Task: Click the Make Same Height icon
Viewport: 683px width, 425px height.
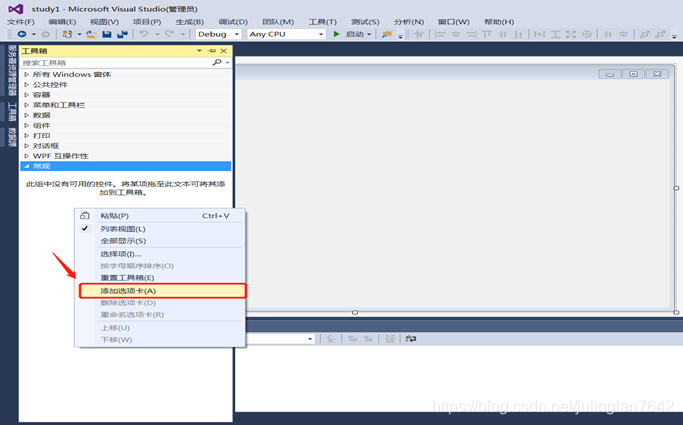Action: [x=555, y=34]
